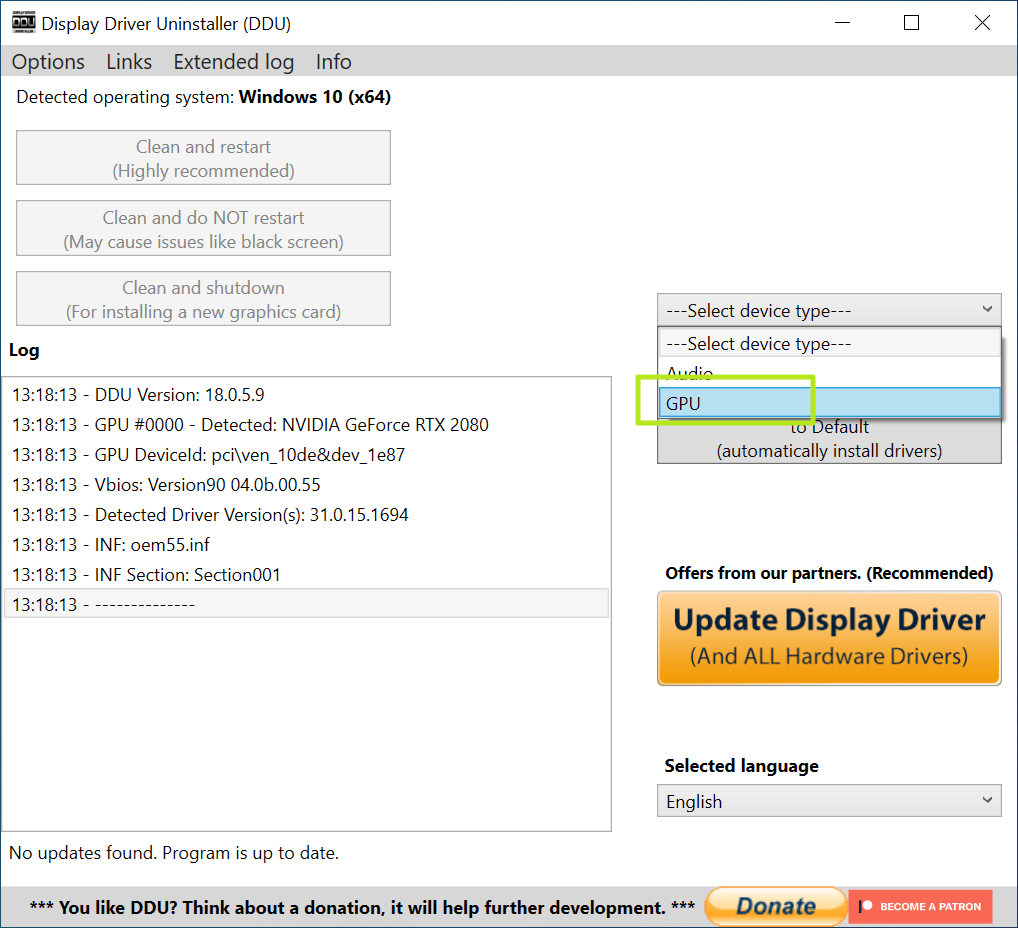1018x928 pixels.
Task: Click the BECOME A PATRON badge
Action: pos(919,906)
